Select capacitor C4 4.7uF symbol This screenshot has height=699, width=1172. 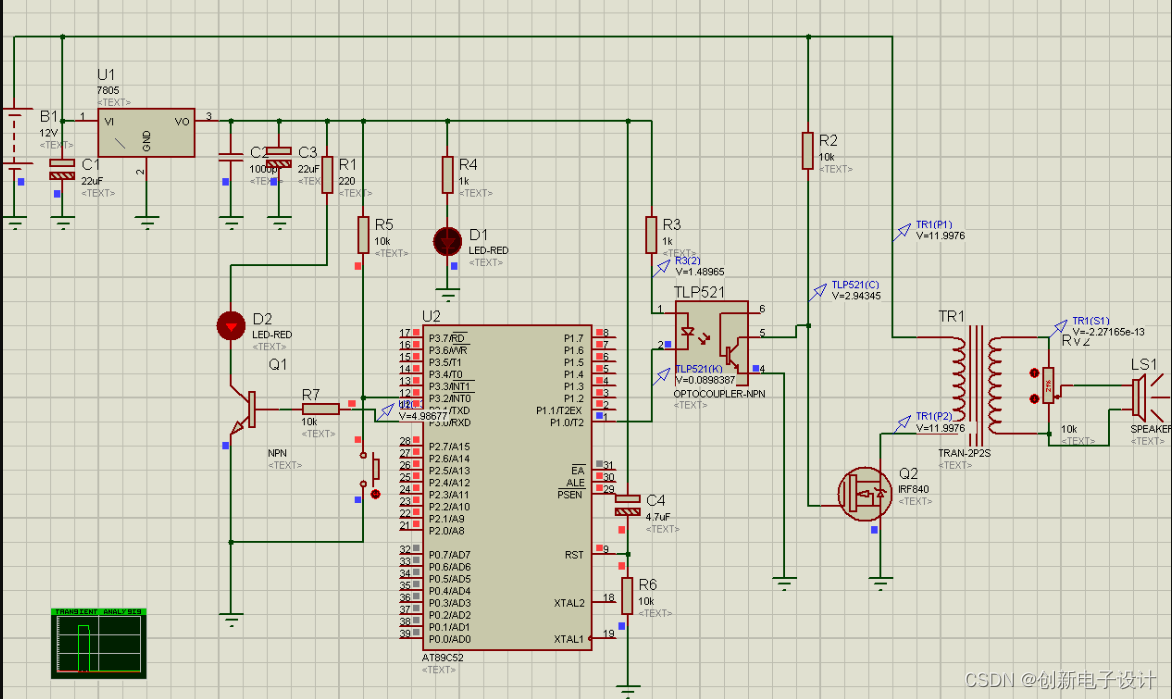pos(628,505)
